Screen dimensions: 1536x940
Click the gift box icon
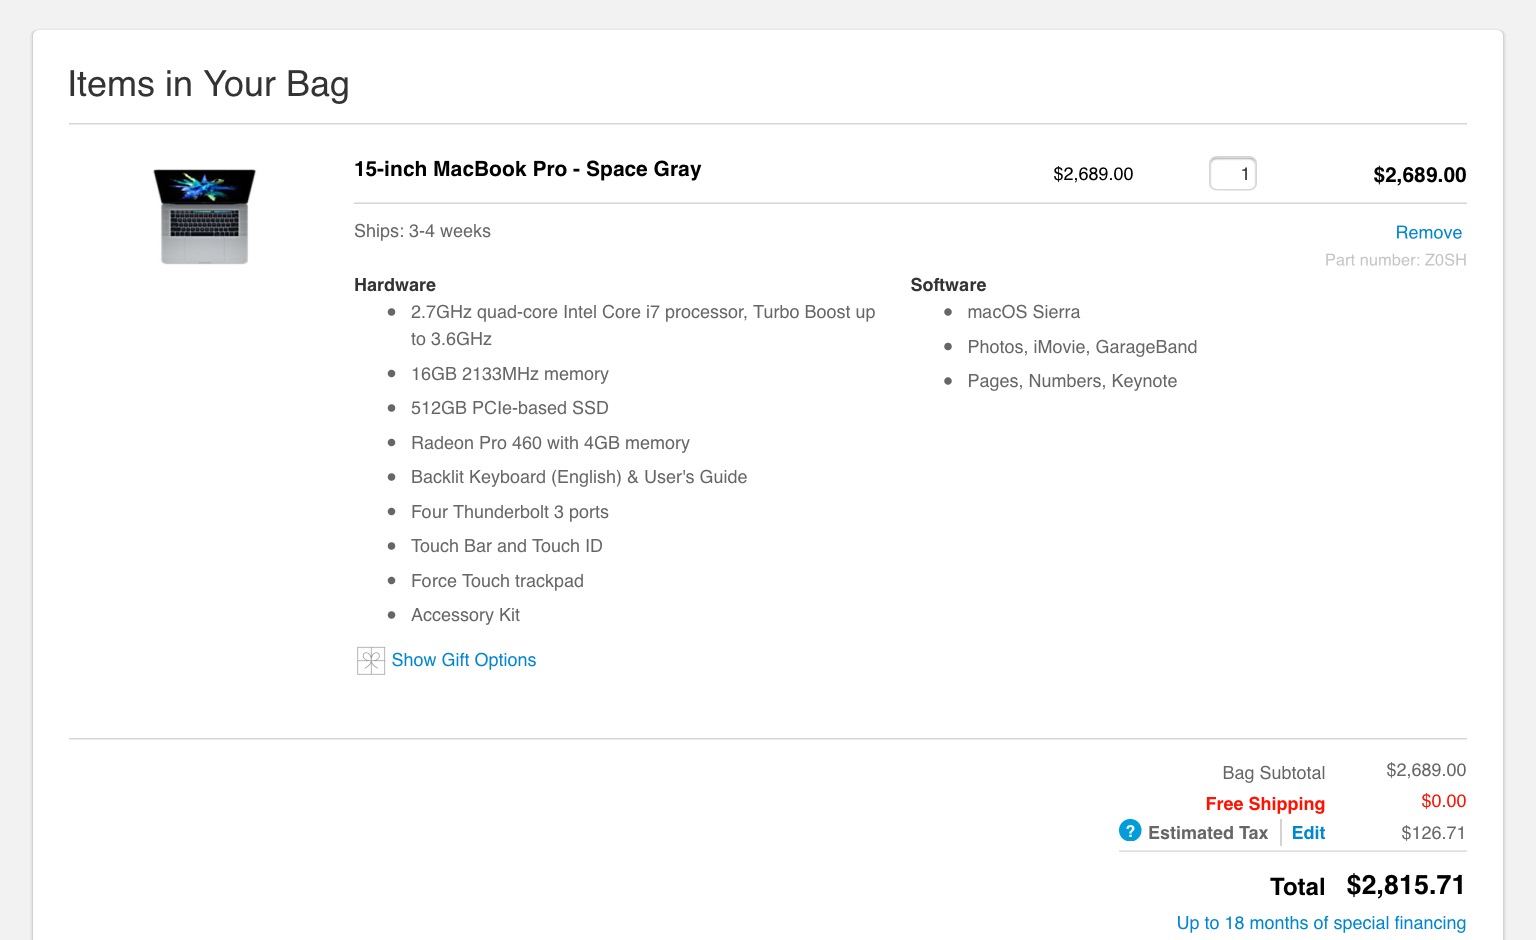370,660
